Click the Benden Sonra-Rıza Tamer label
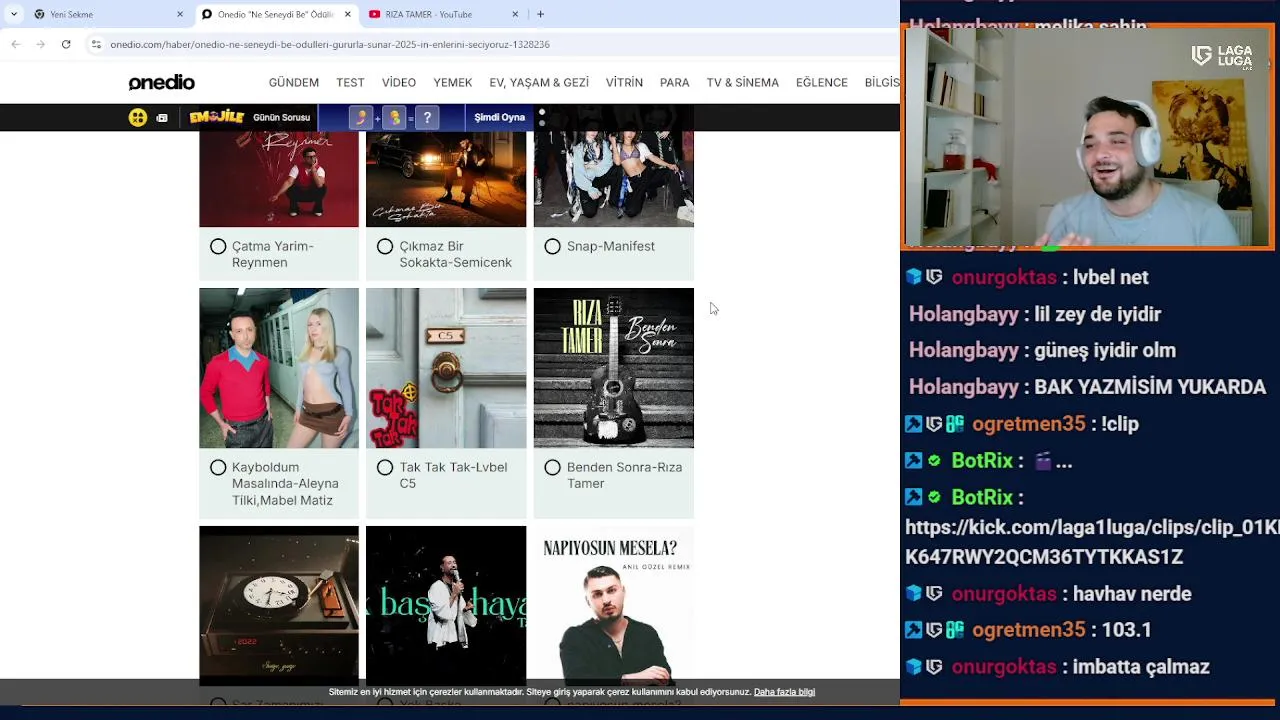This screenshot has height=720, width=1280. coord(624,475)
